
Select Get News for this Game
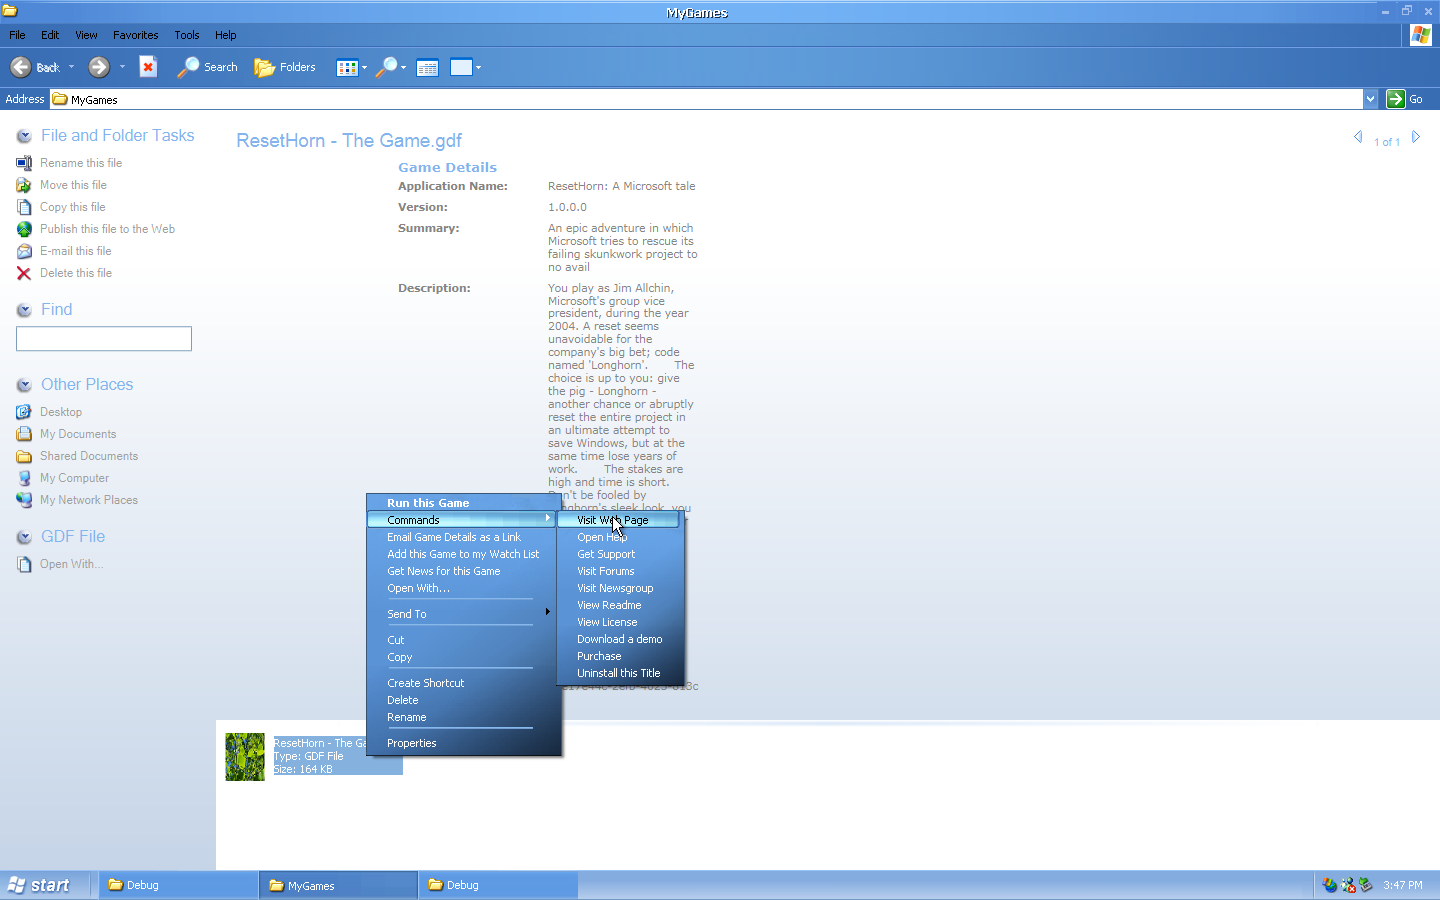[x=461, y=571]
